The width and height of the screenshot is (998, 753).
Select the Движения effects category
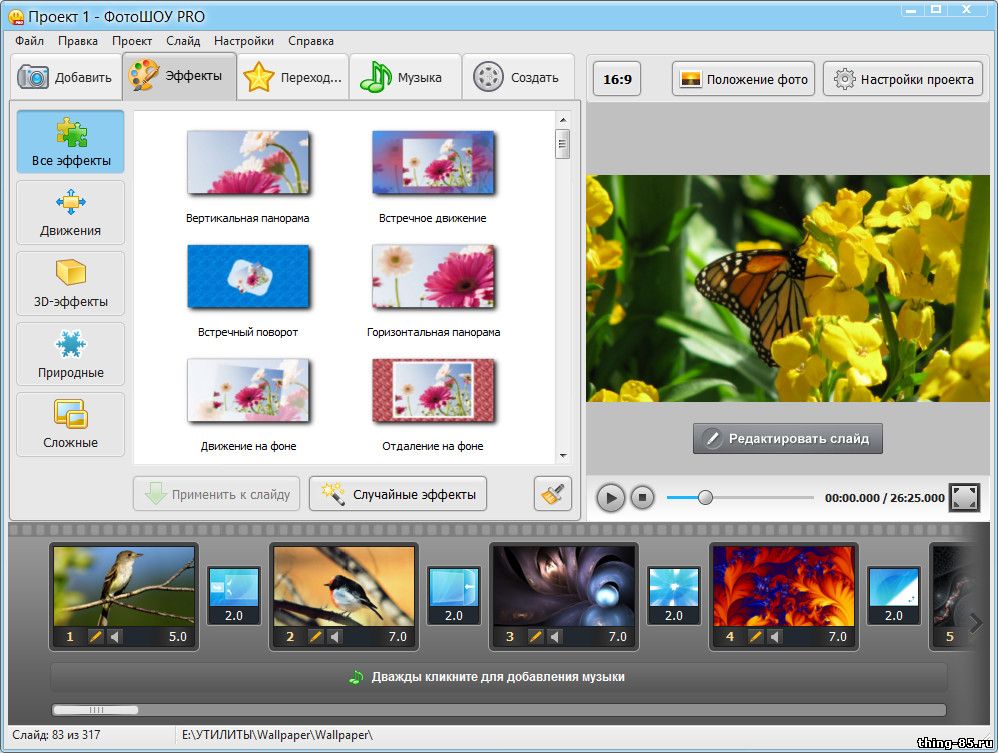click(x=71, y=213)
